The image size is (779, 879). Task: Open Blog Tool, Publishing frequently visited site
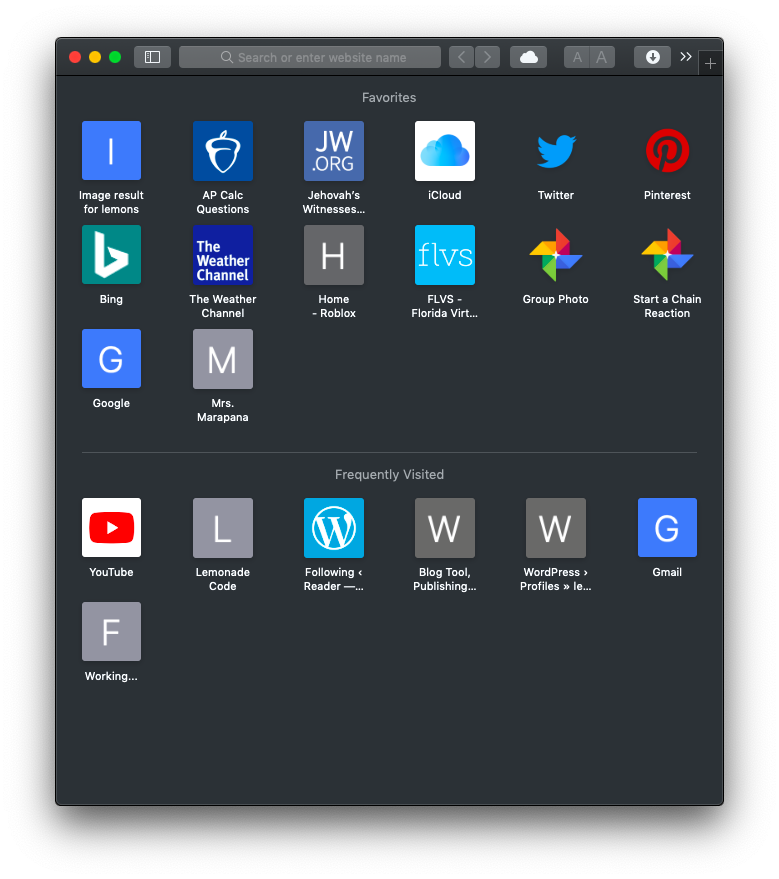(x=444, y=528)
